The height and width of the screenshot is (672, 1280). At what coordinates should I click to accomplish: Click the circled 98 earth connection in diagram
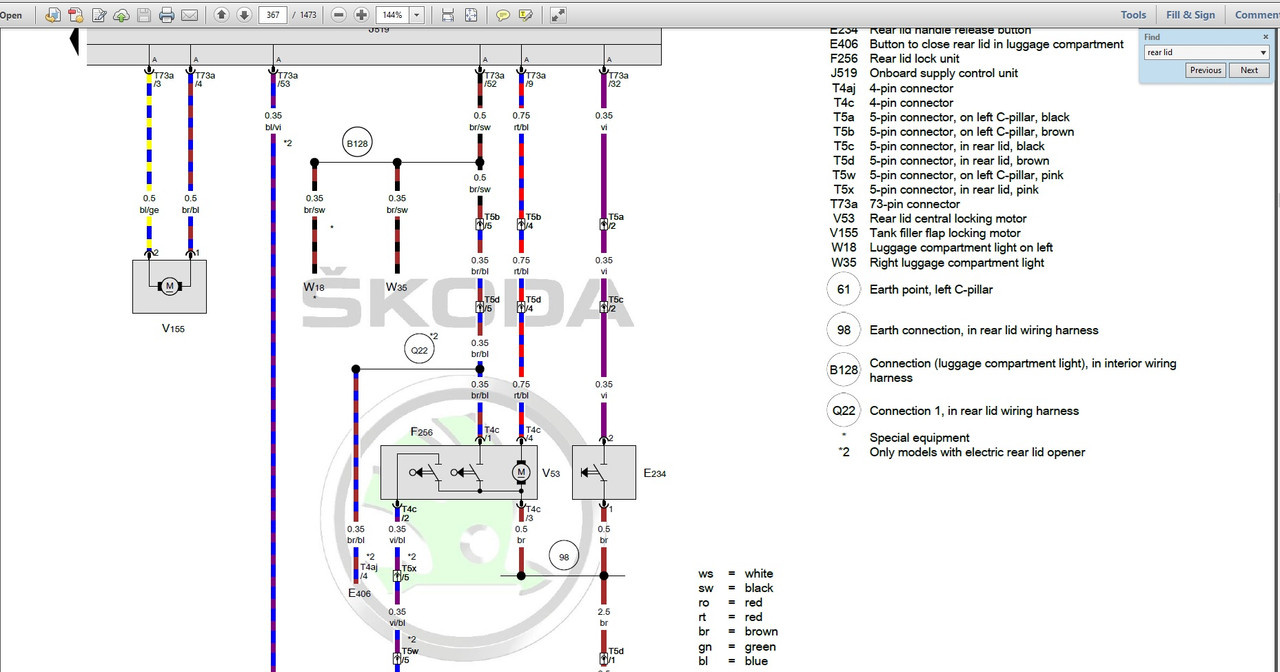pos(564,557)
